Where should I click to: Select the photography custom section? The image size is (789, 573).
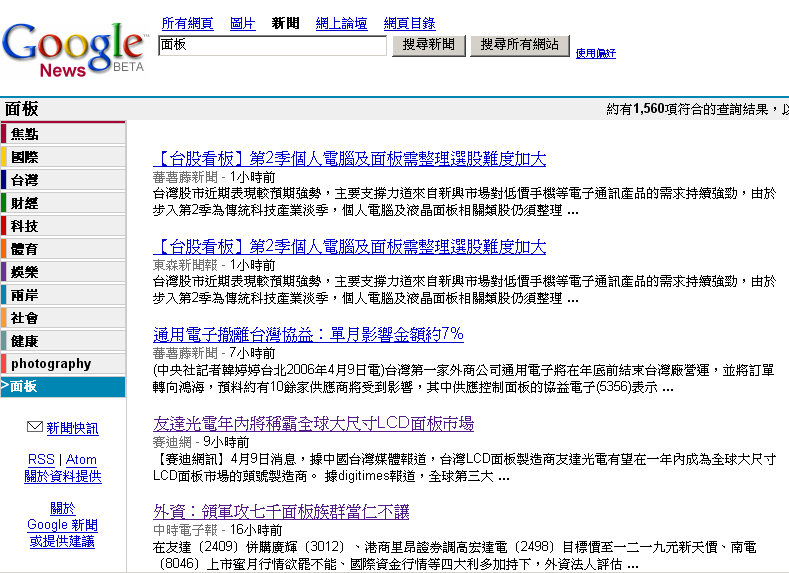tap(63, 364)
